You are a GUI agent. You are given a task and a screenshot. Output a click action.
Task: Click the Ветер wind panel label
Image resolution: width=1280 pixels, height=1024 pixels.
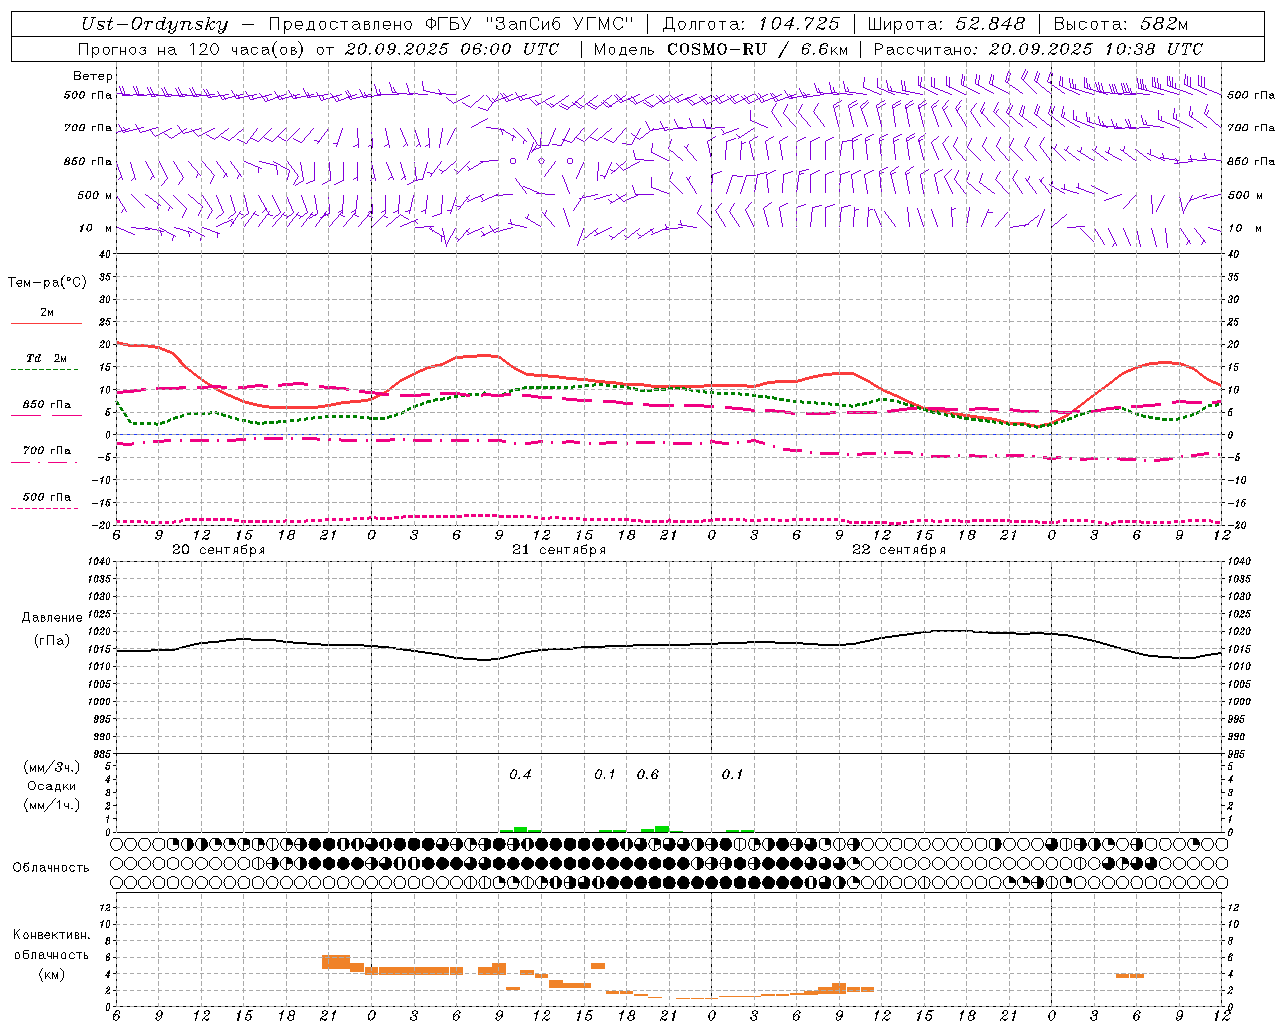coord(93,76)
